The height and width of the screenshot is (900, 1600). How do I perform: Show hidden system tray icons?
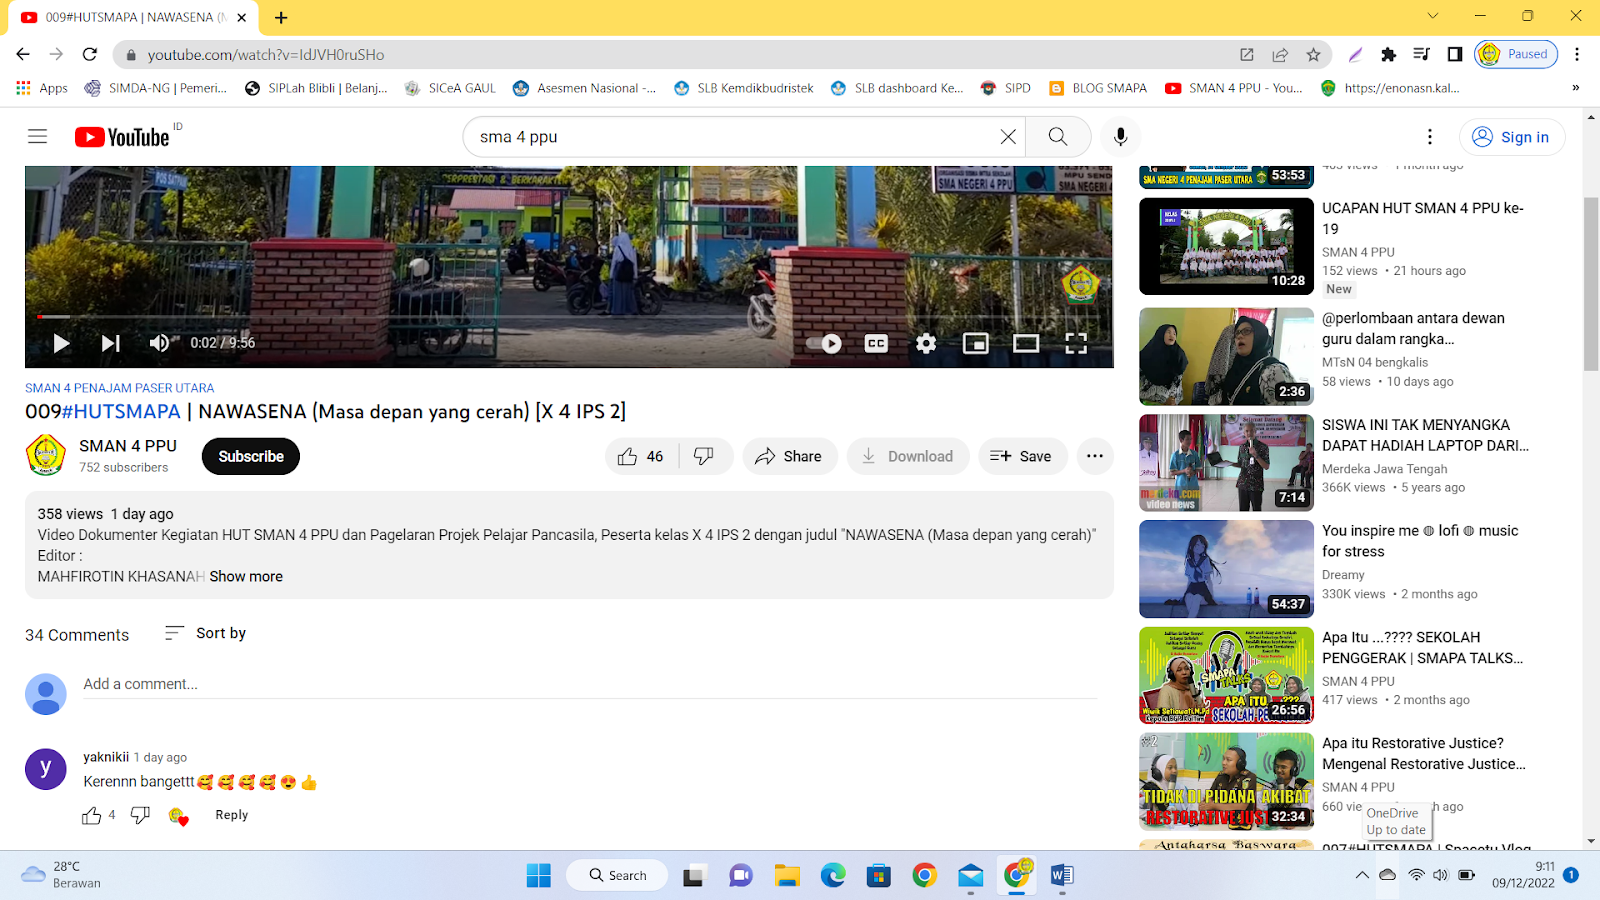point(1362,875)
